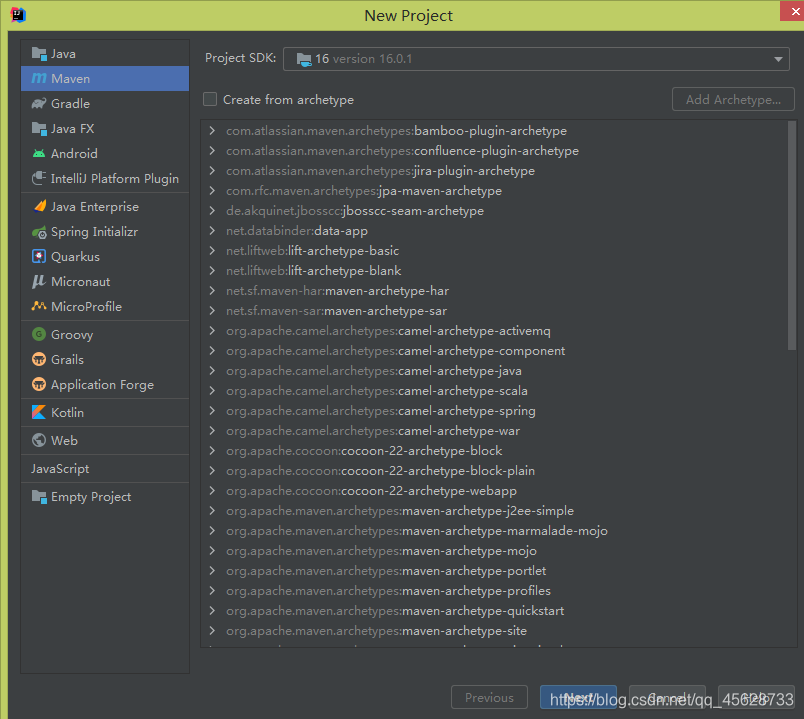Select maven-archetype-j2ee-simple row
Image resolution: width=804 pixels, height=719 pixels.
point(495,511)
